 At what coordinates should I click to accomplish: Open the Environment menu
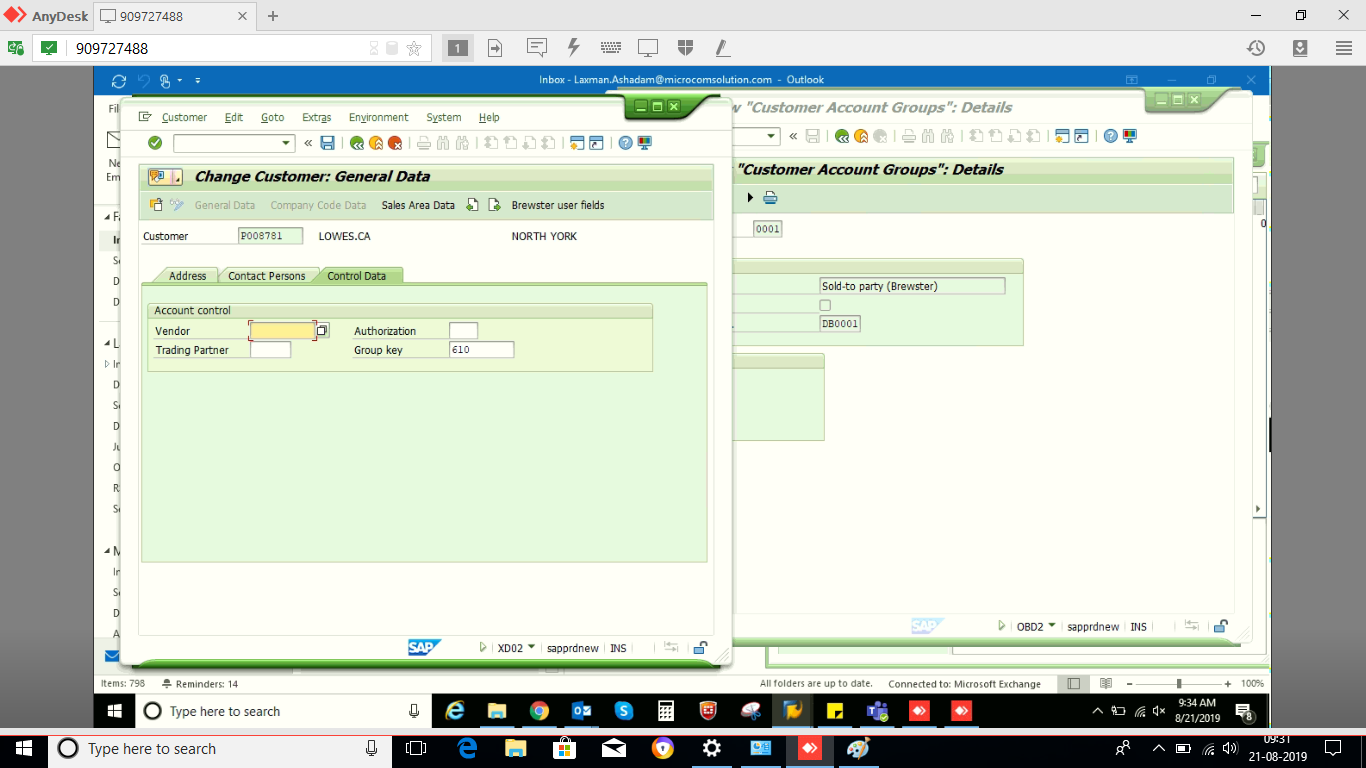pyautogui.click(x=378, y=117)
